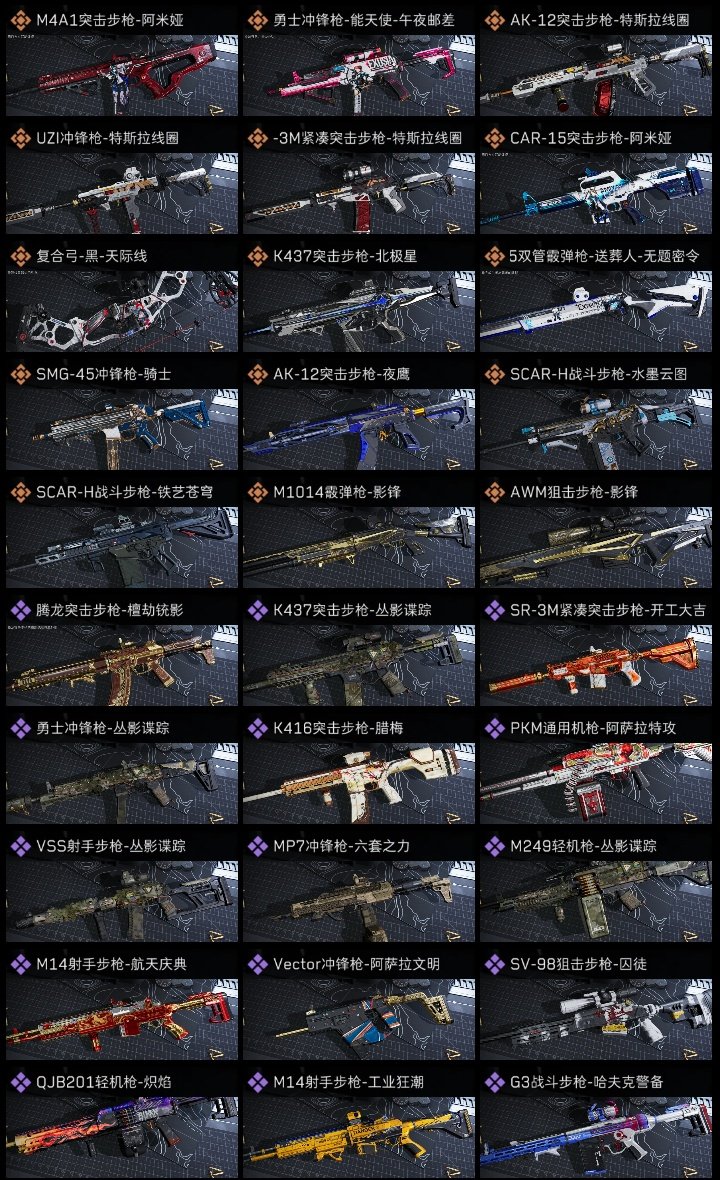Click orange rarity icon beside AWM狙击步枪-影锋
Viewport: 720px width, 1180px height.
tap(494, 491)
